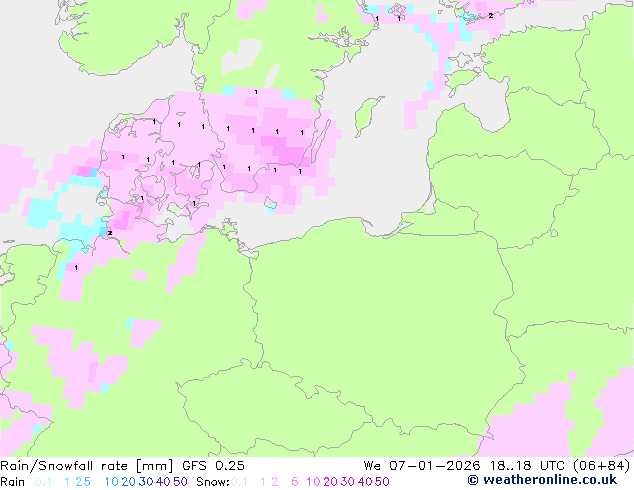634x490 pixels.
Task: Select the Rain legend value 1
Action: pos(67,482)
